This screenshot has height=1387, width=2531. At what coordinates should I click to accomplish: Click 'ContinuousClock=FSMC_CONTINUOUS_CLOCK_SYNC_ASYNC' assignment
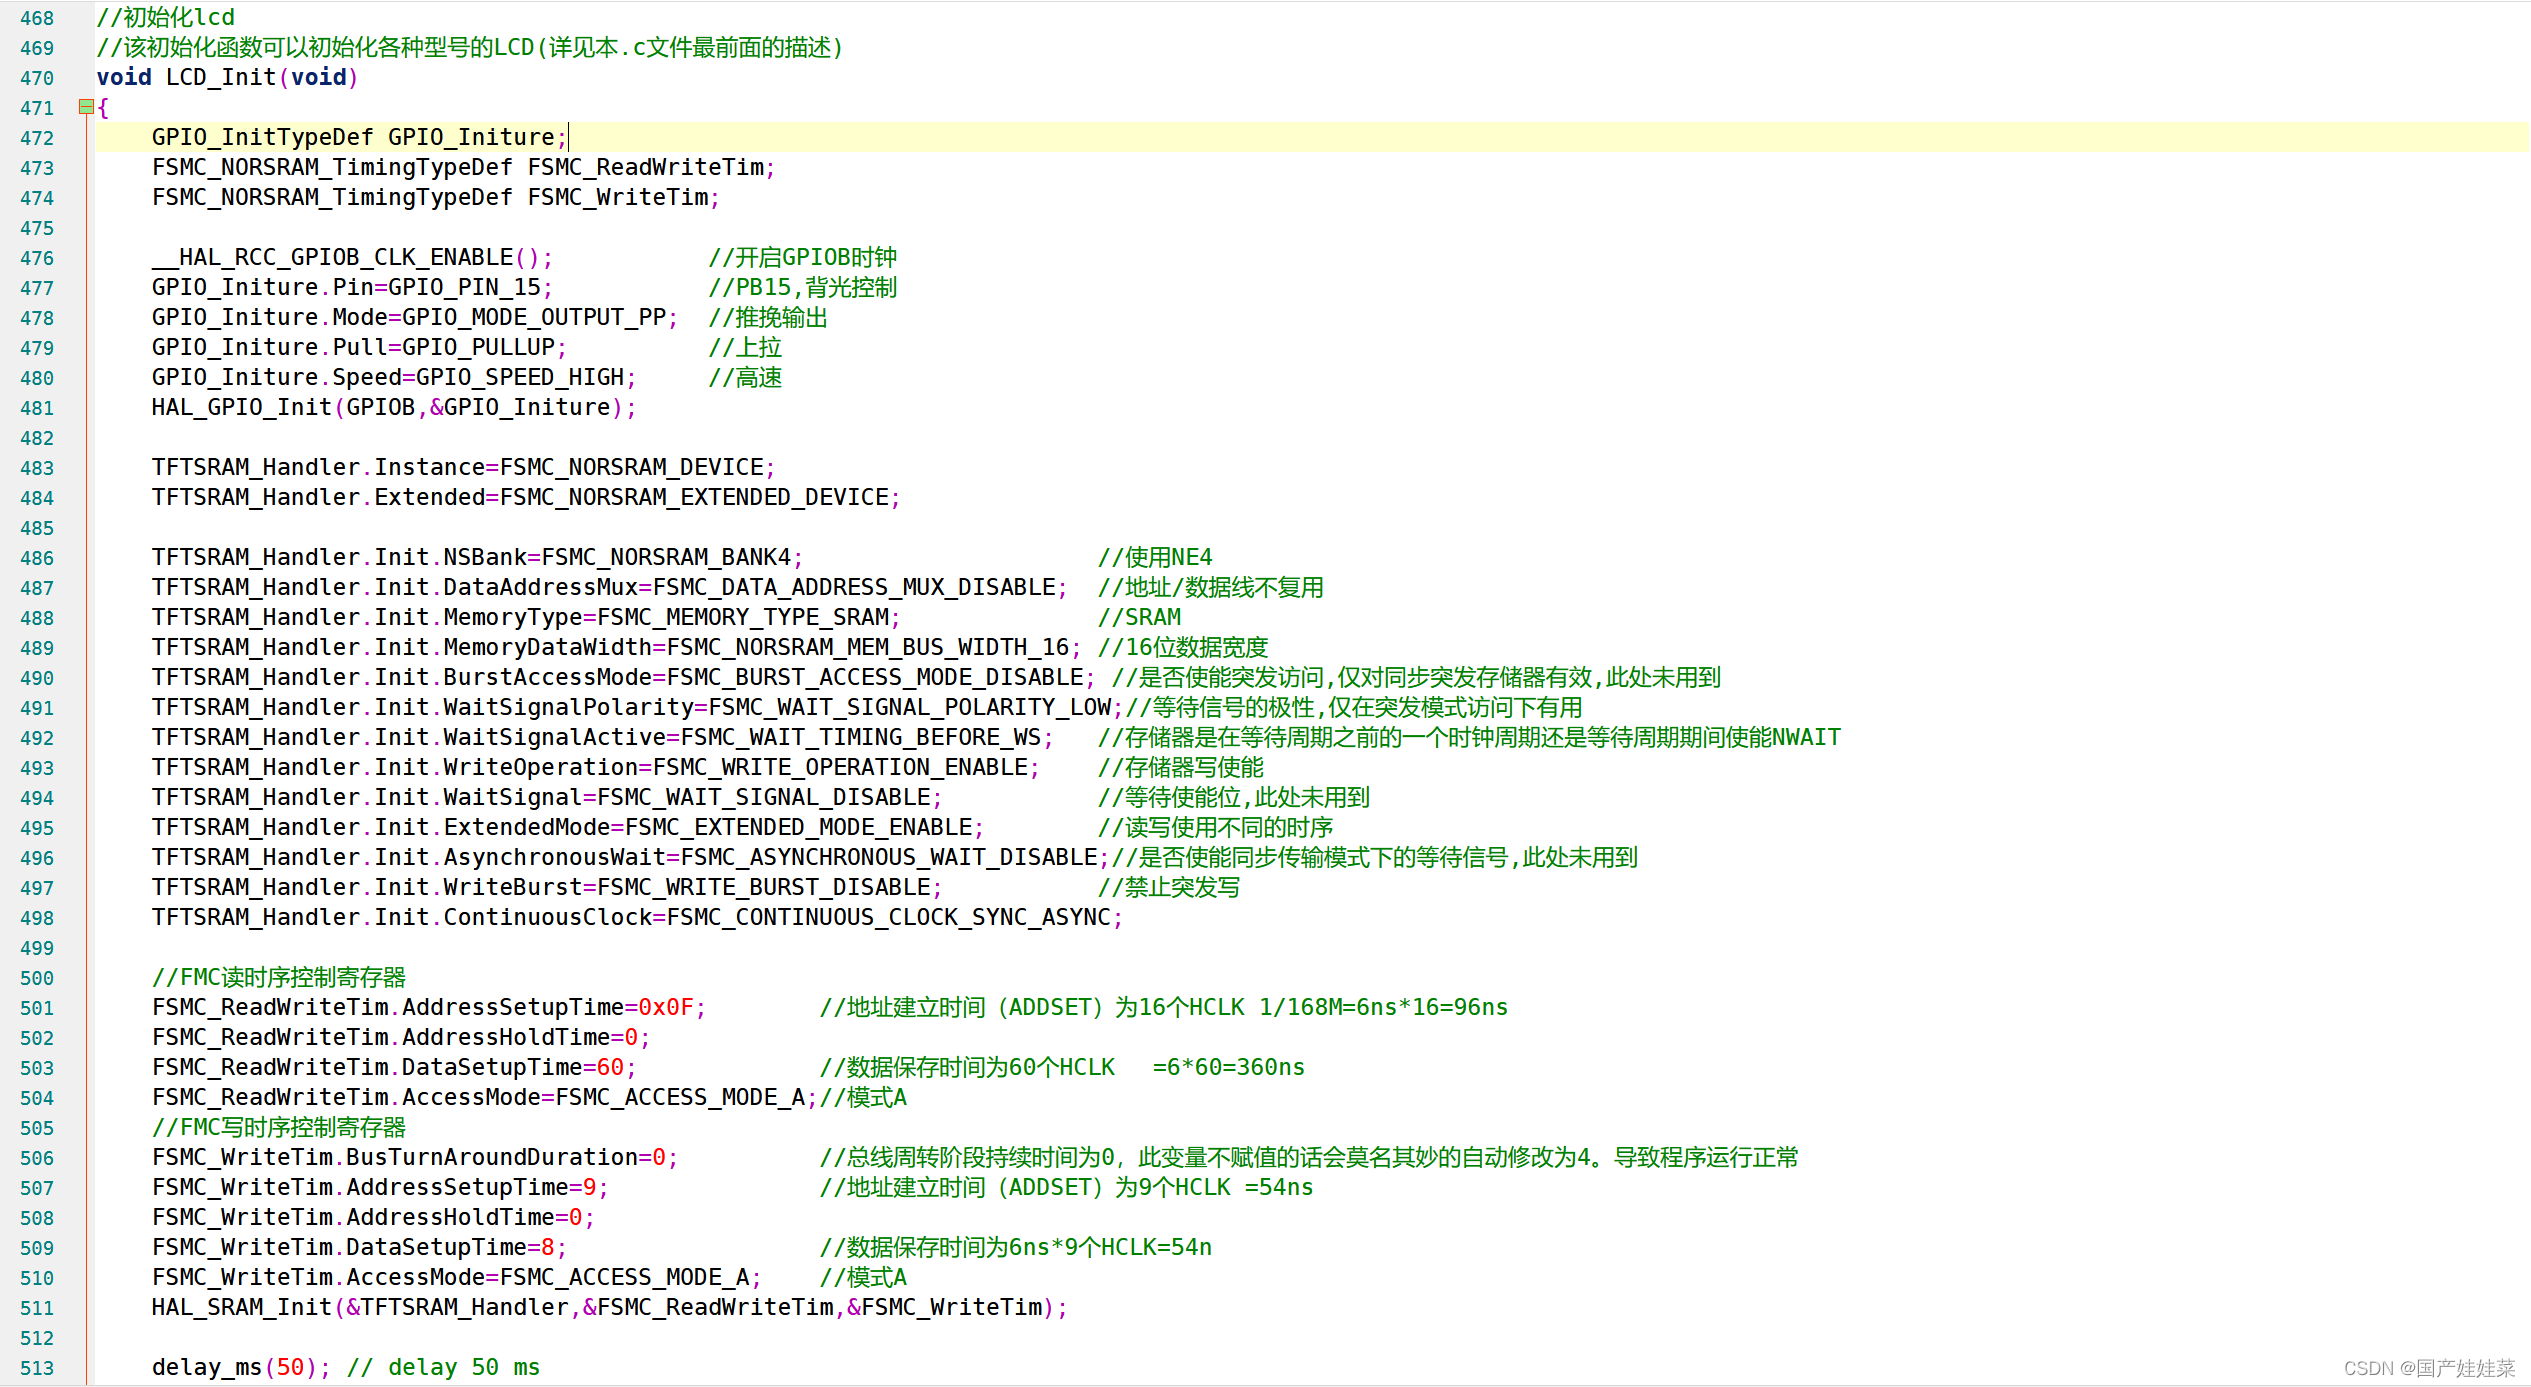point(777,917)
